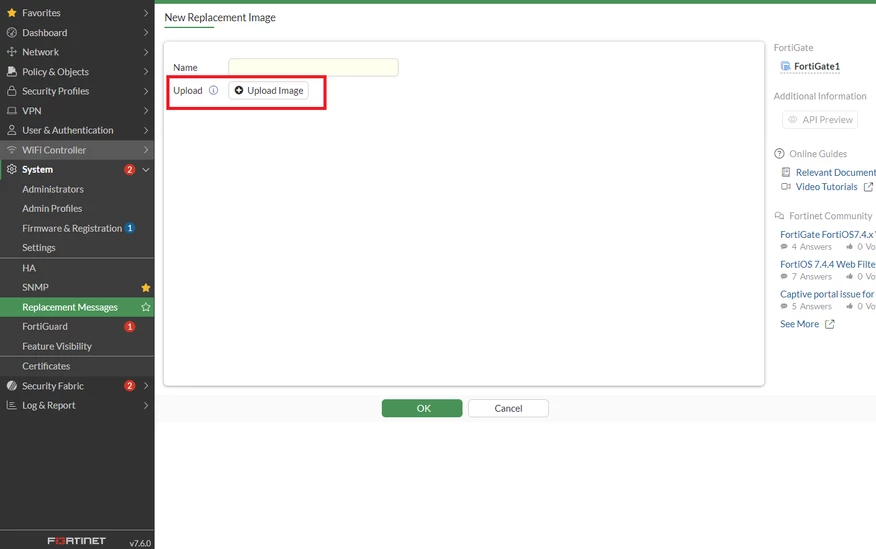The height and width of the screenshot is (549, 876).
Task: Open the FortiOS 7.4.4 Web Filter post
Action: (828, 264)
